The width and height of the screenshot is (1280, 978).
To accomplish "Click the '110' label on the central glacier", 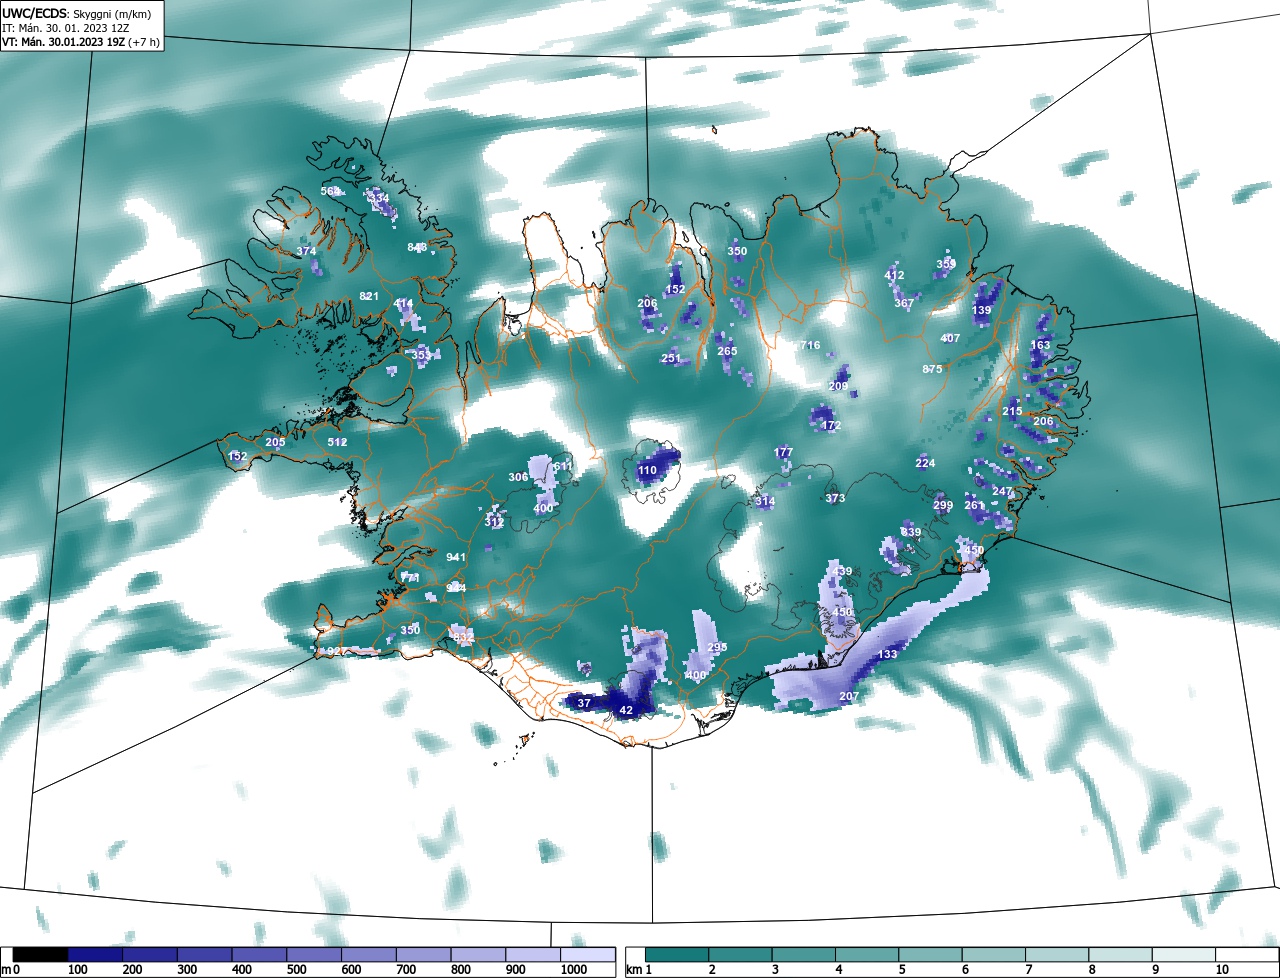I will tap(648, 470).
